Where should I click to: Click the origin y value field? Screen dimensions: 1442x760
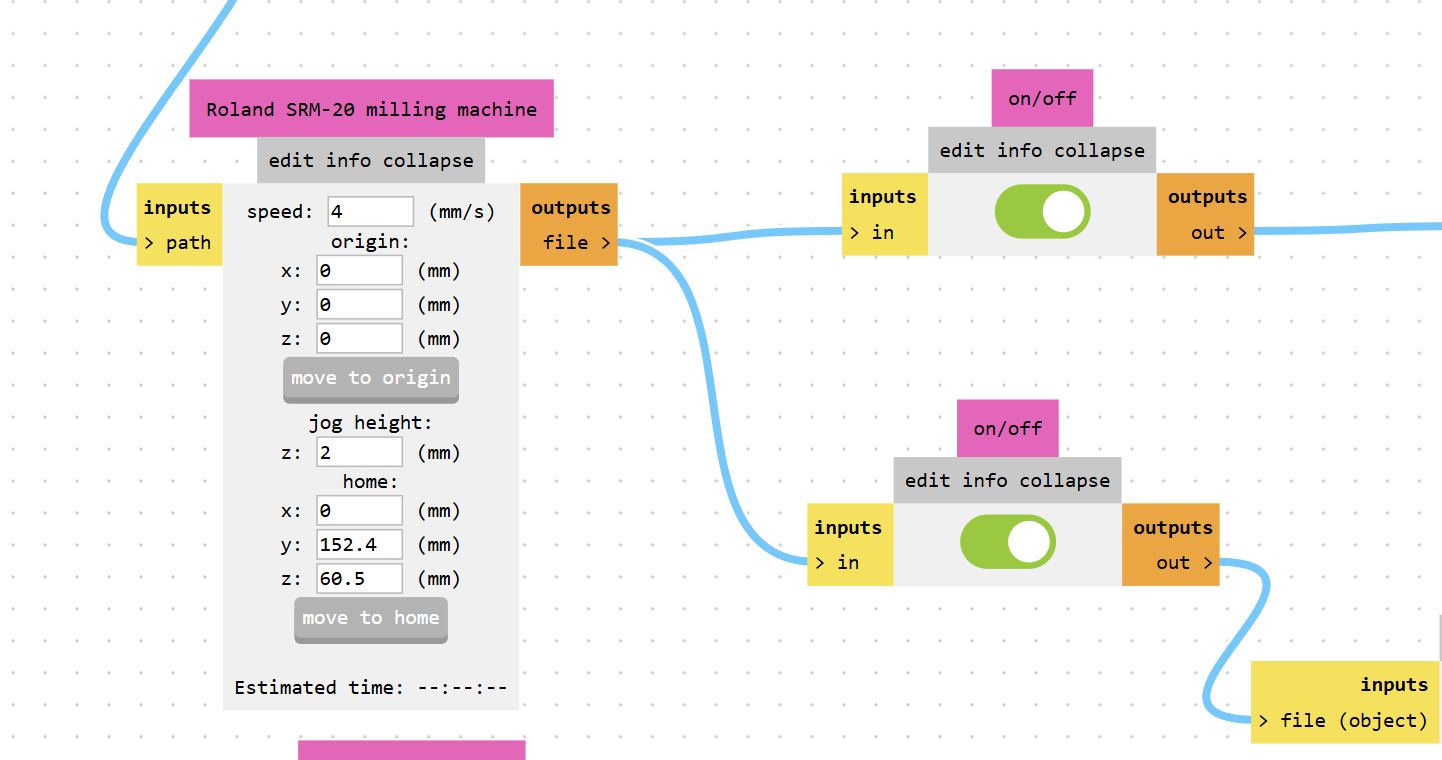359,304
